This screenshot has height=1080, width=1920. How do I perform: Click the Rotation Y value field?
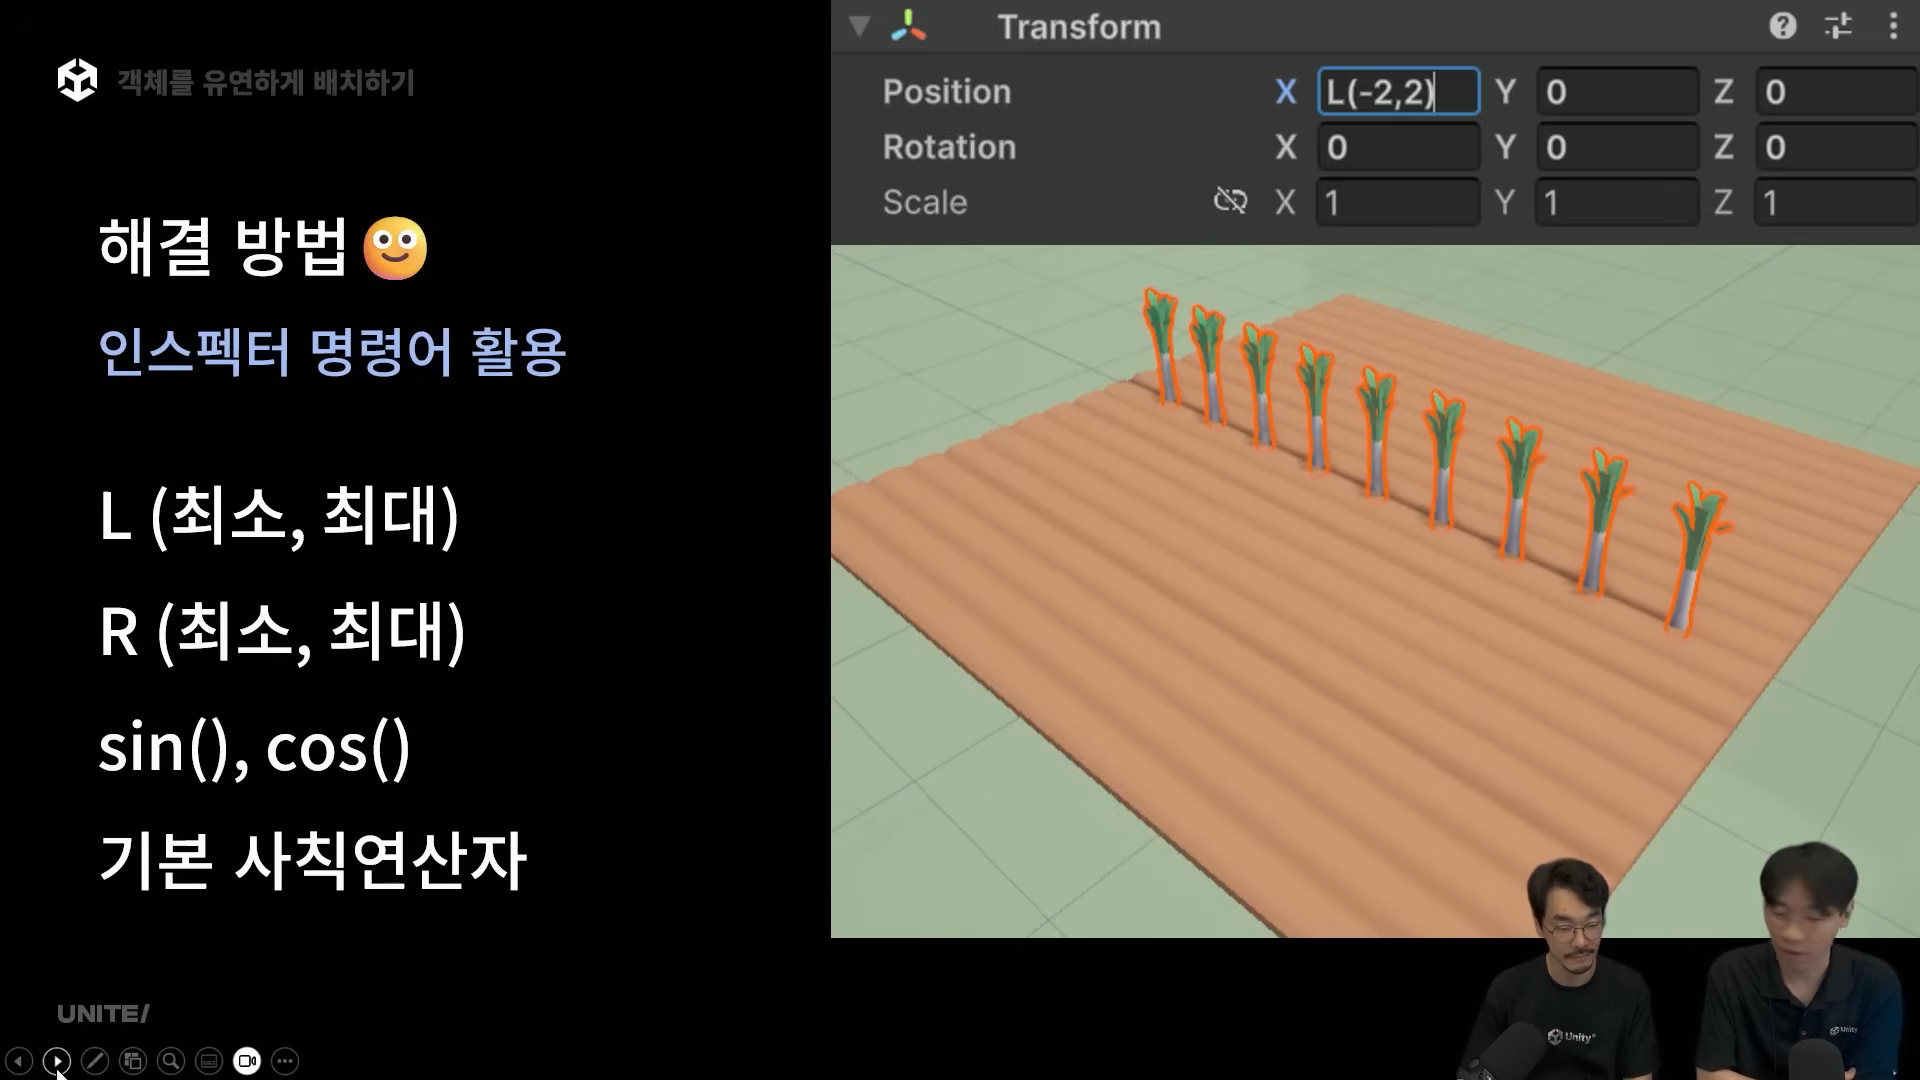(x=1615, y=147)
